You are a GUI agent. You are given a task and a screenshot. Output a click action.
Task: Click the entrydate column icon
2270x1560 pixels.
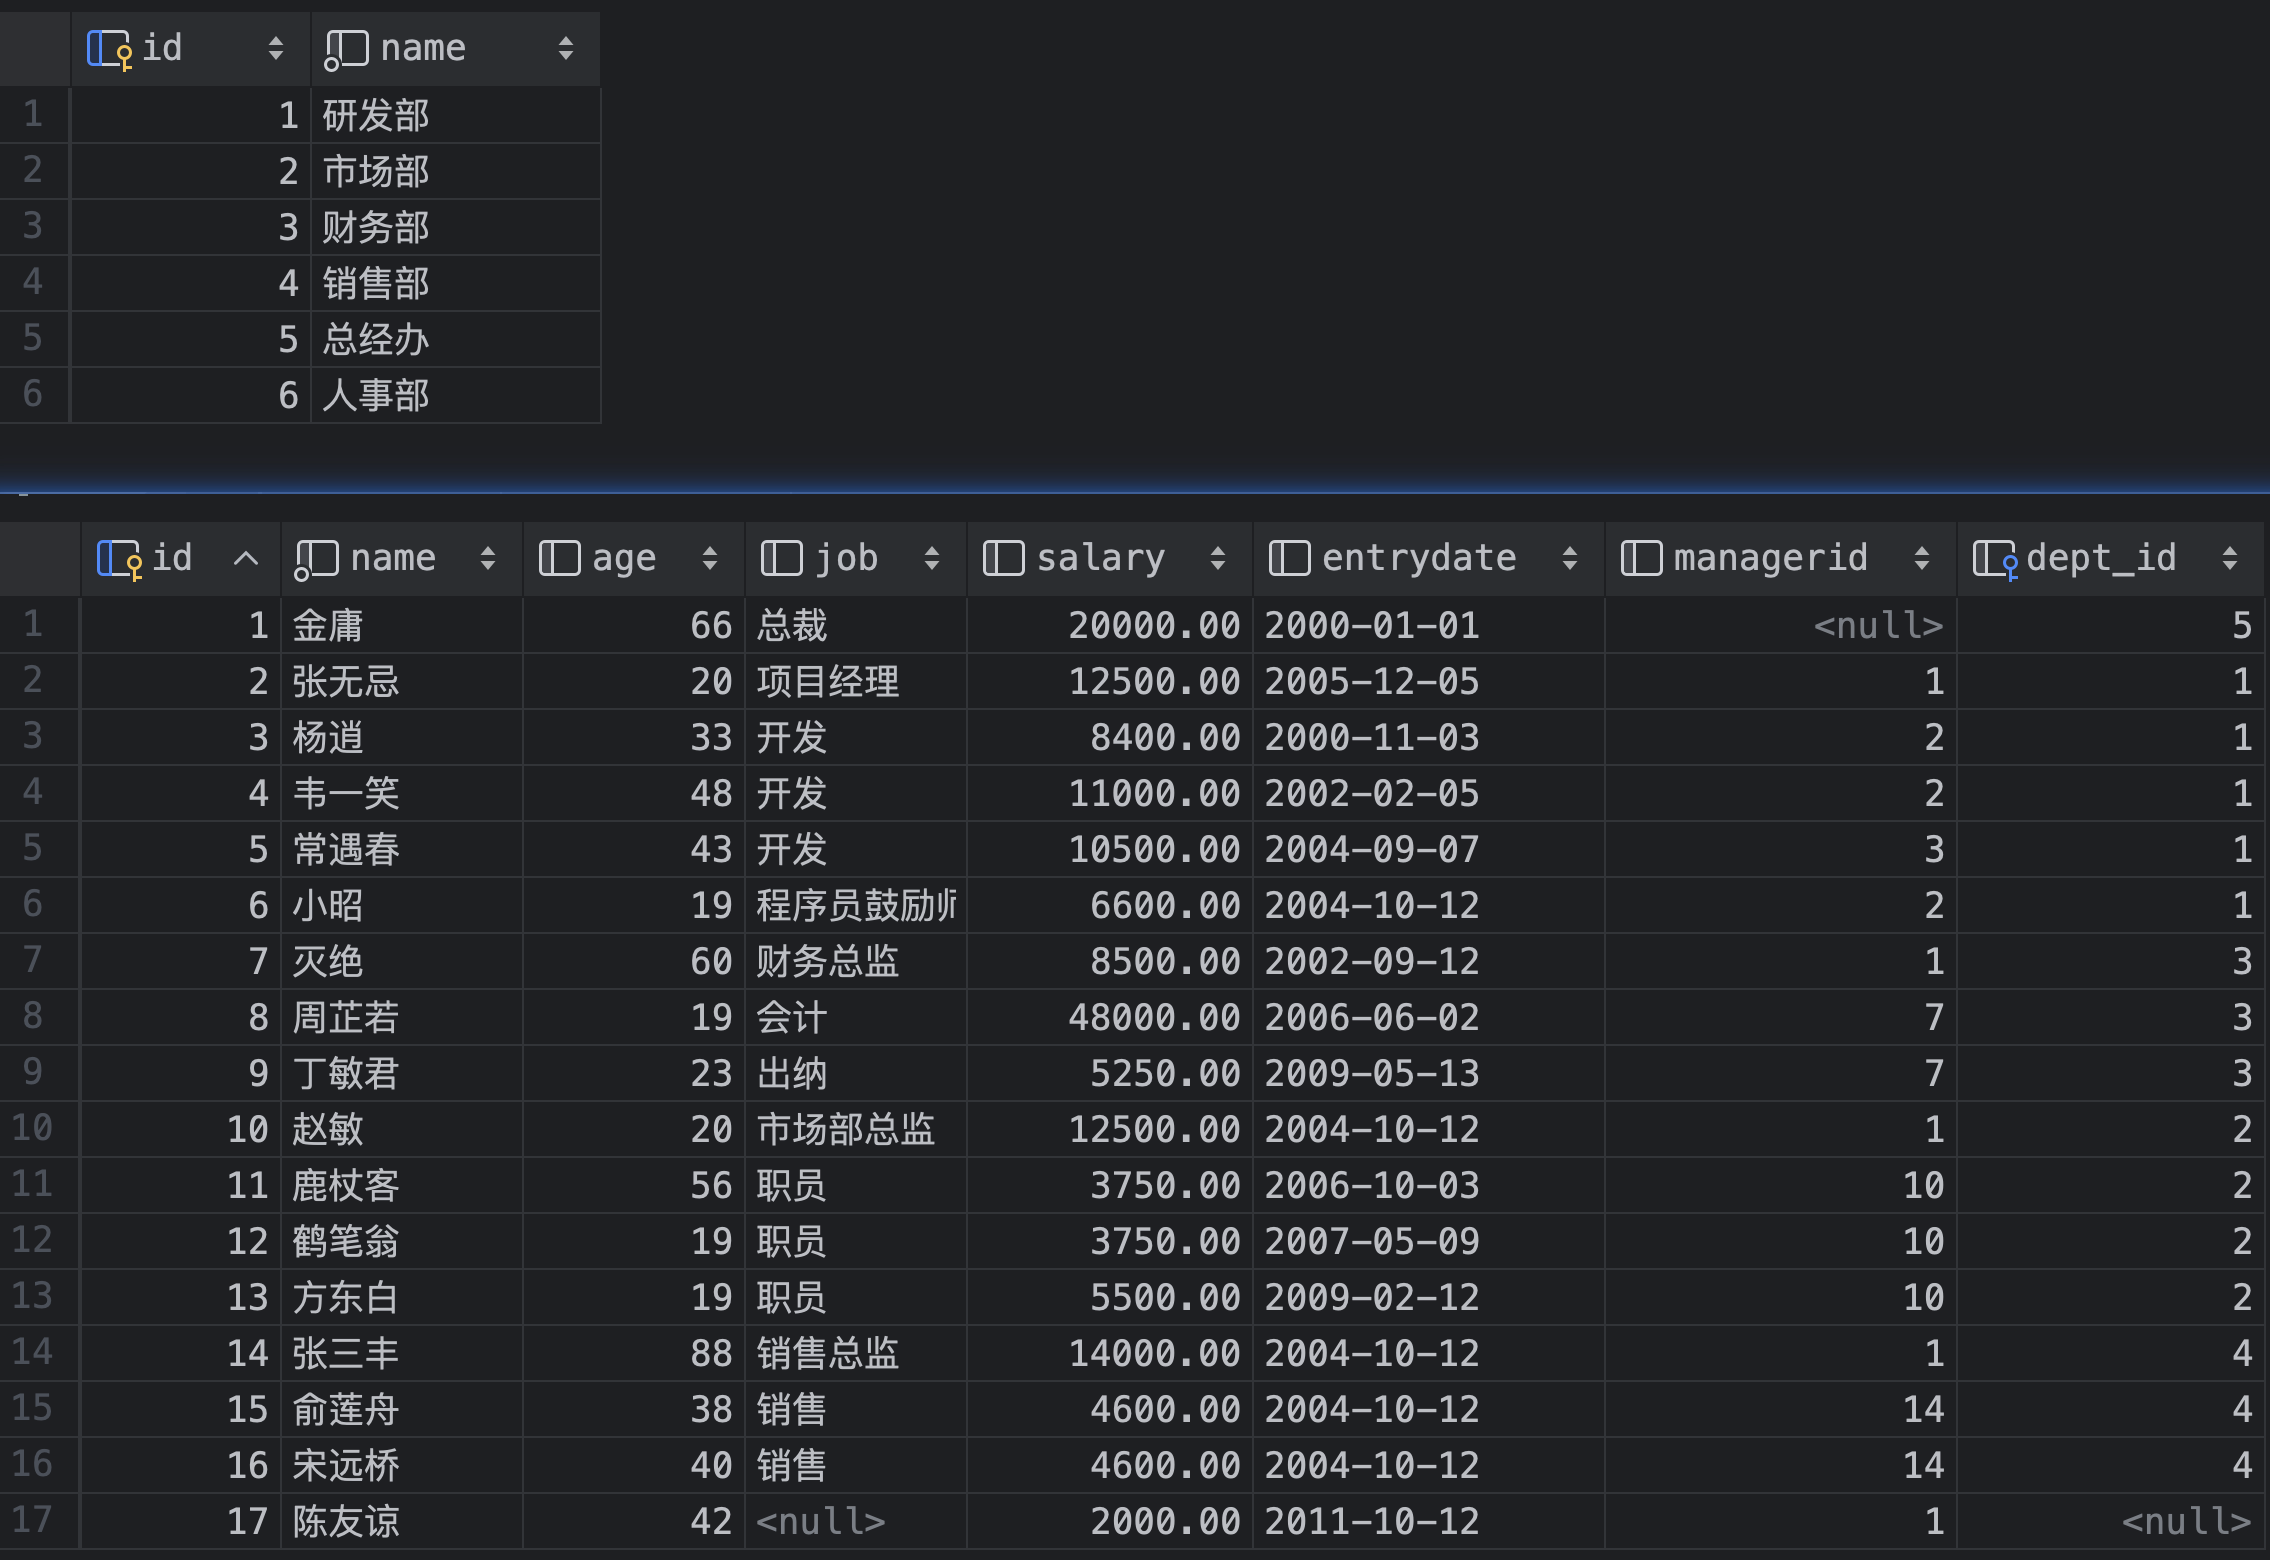(x=1289, y=558)
